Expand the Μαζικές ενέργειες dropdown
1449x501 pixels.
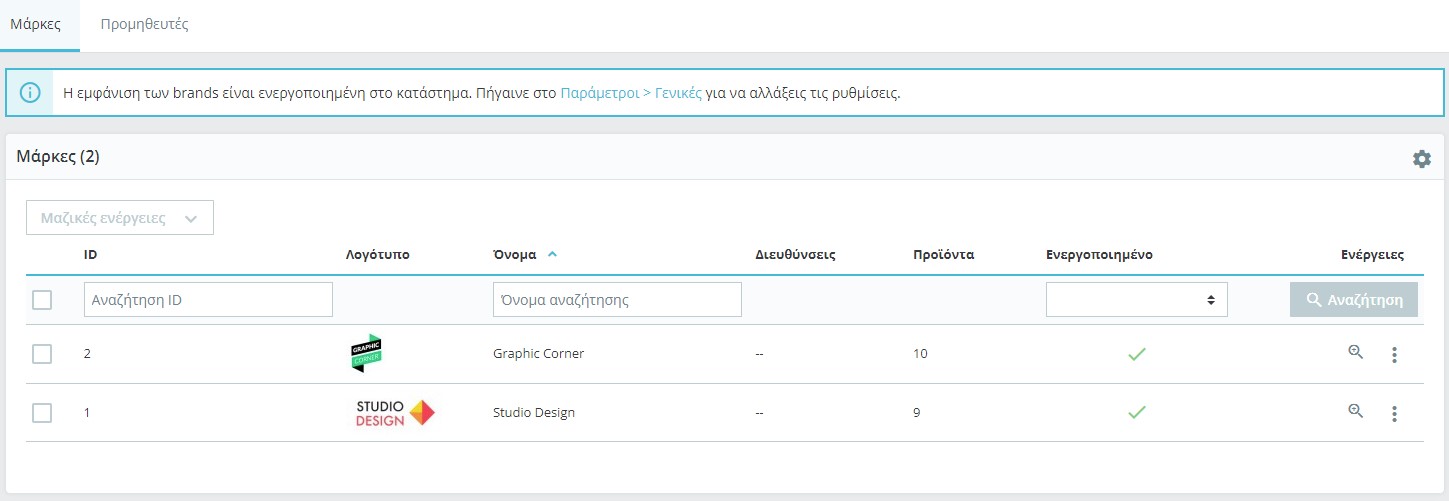coord(120,218)
